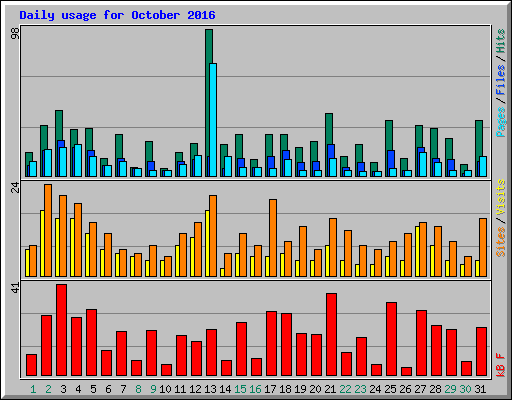Click the orange visits bar for day 17
This screenshot has height=400, width=512.
[x=273, y=238]
